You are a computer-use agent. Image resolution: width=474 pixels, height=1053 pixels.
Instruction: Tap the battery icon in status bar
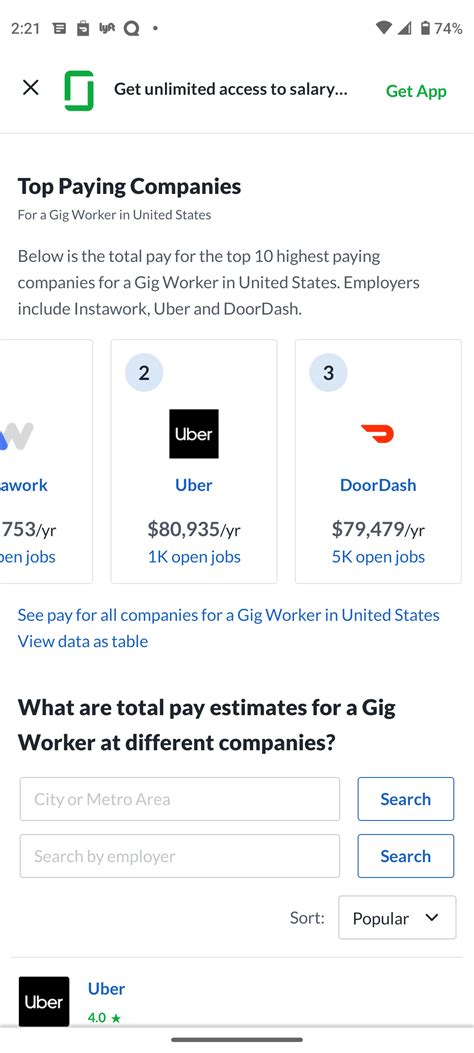tap(425, 28)
